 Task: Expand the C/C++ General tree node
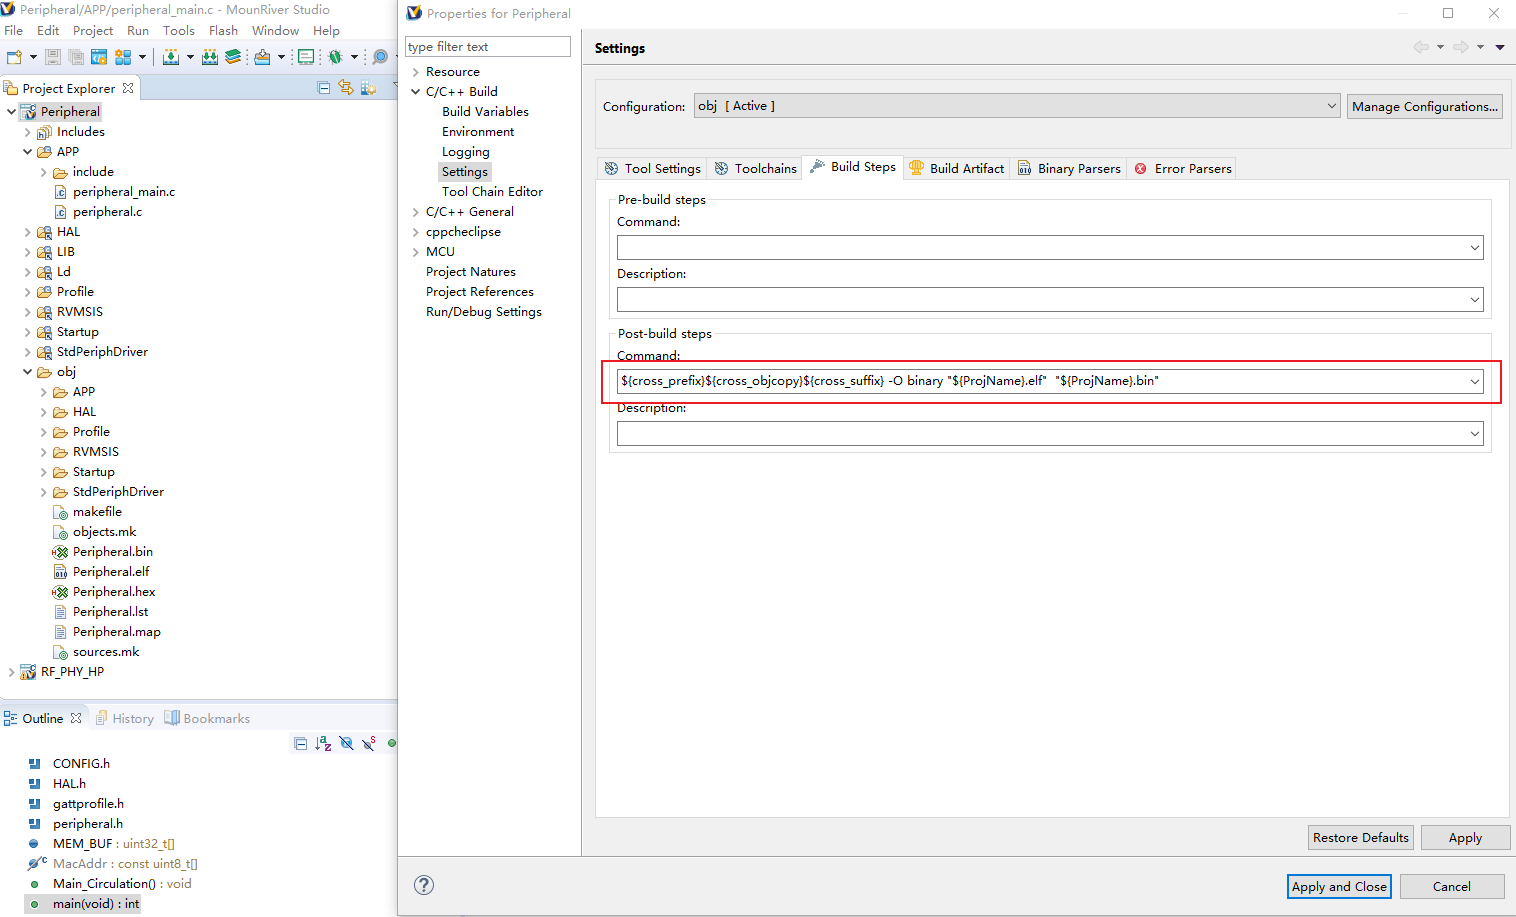point(416,212)
